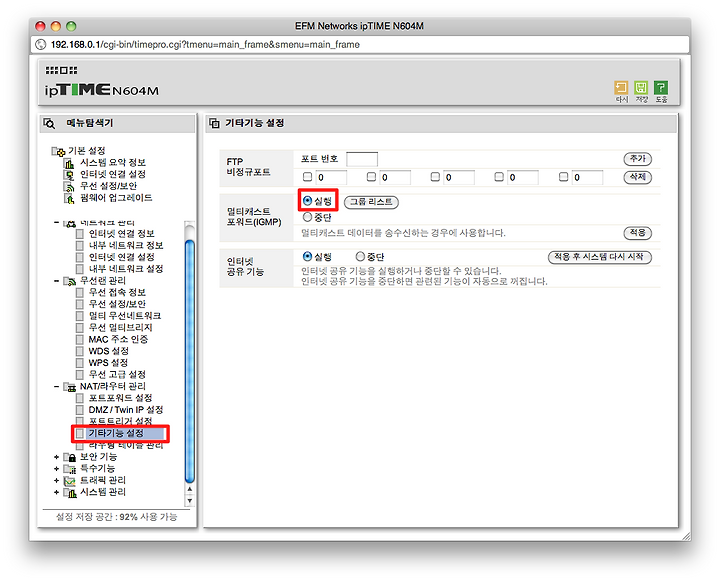The image size is (720, 581).
Task: Tick the third FTP 비정규포트 checkbox
Action: tap(435, 177)
